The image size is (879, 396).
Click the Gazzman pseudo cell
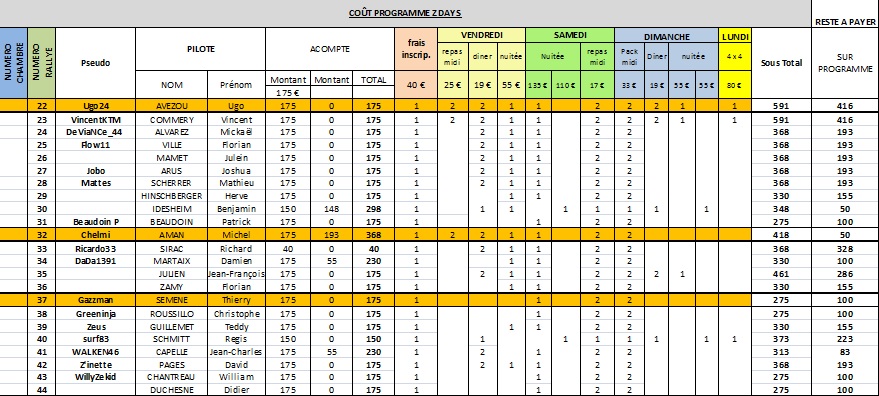pos(96,301)
